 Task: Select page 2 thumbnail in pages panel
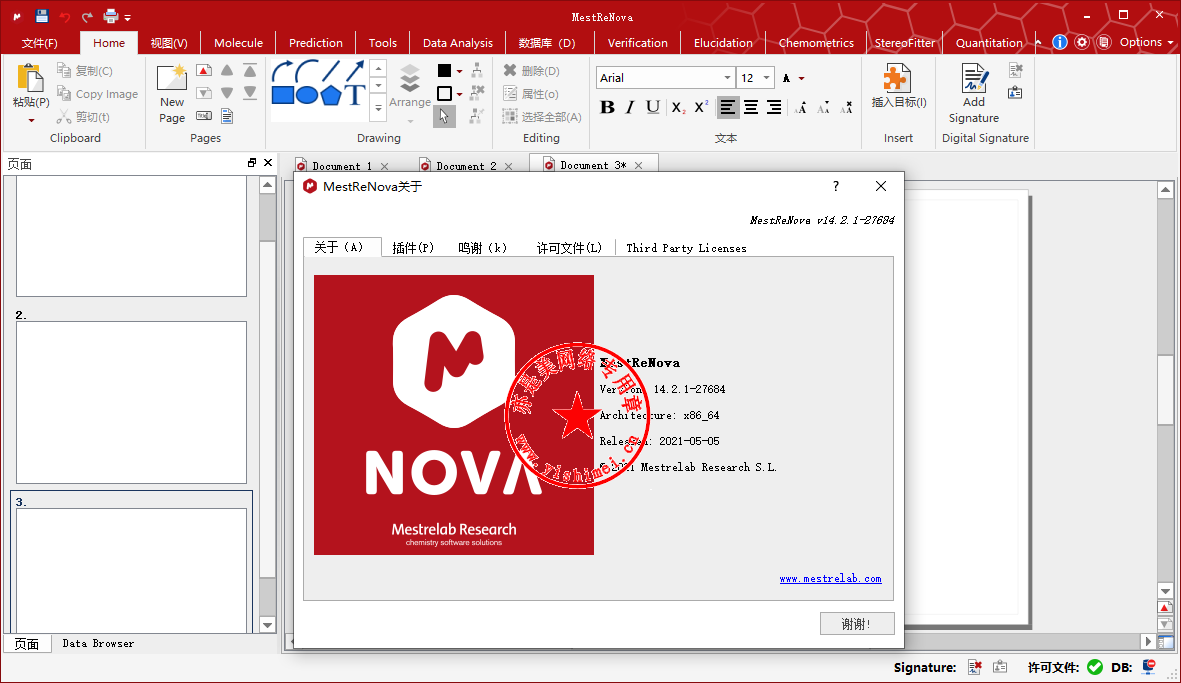(131, 402)
